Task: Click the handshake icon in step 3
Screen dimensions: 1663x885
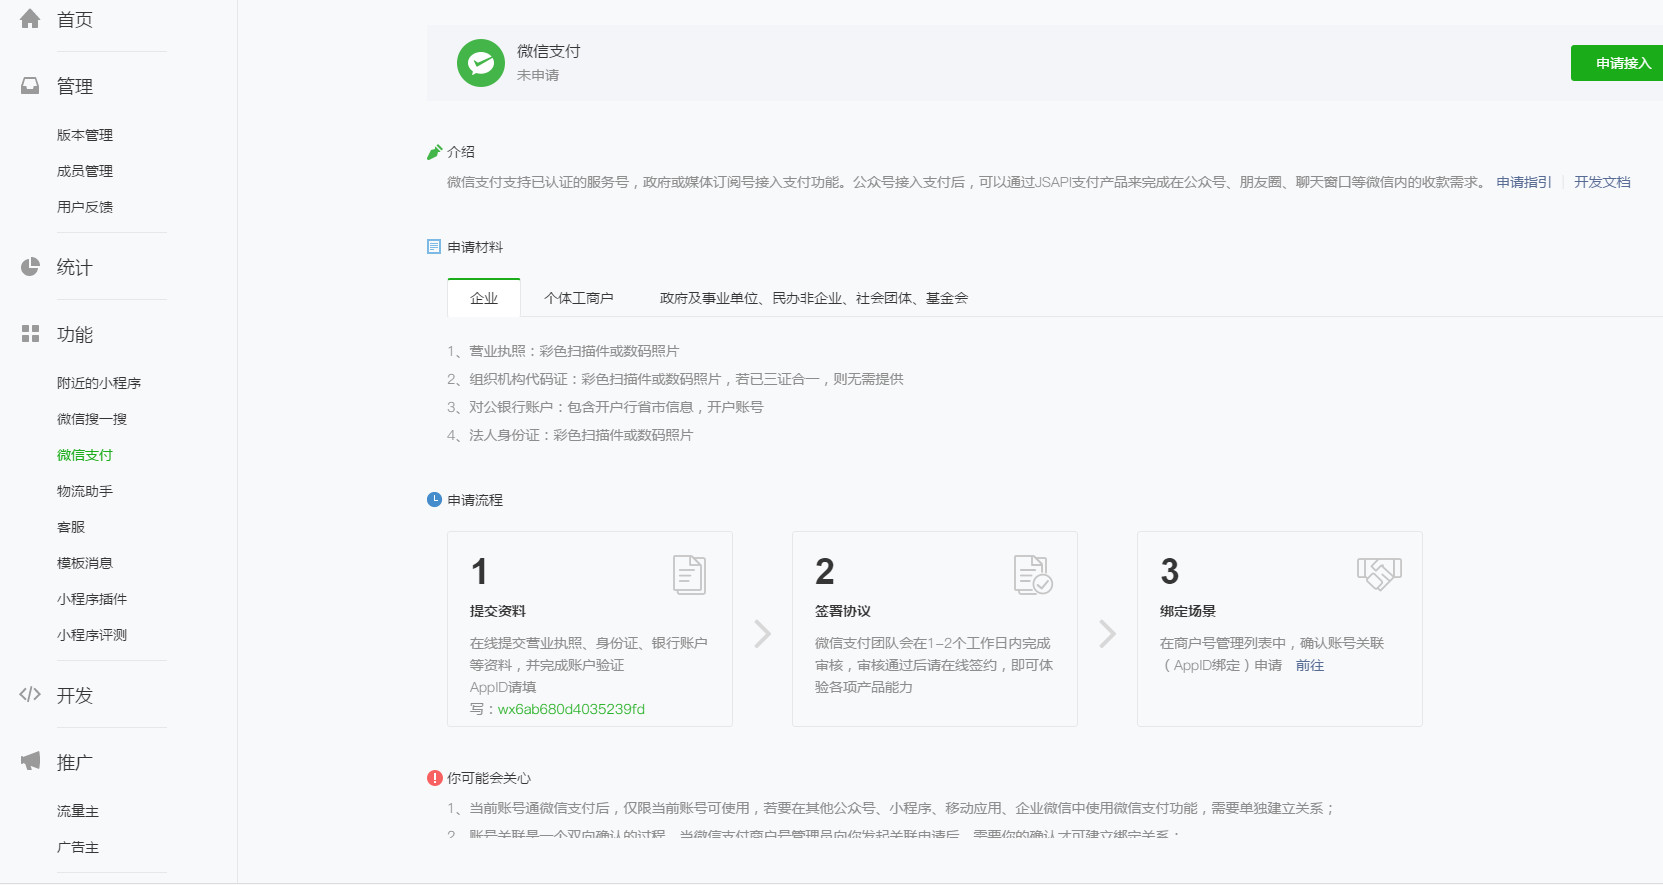Action: pos(1379,574)
